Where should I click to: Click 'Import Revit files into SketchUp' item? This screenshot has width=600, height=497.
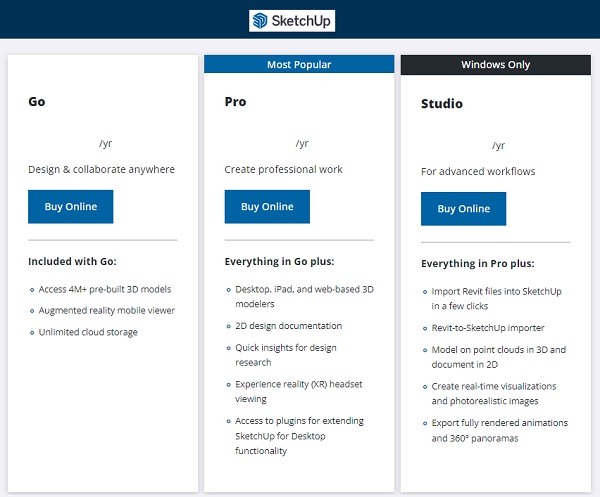496,298
